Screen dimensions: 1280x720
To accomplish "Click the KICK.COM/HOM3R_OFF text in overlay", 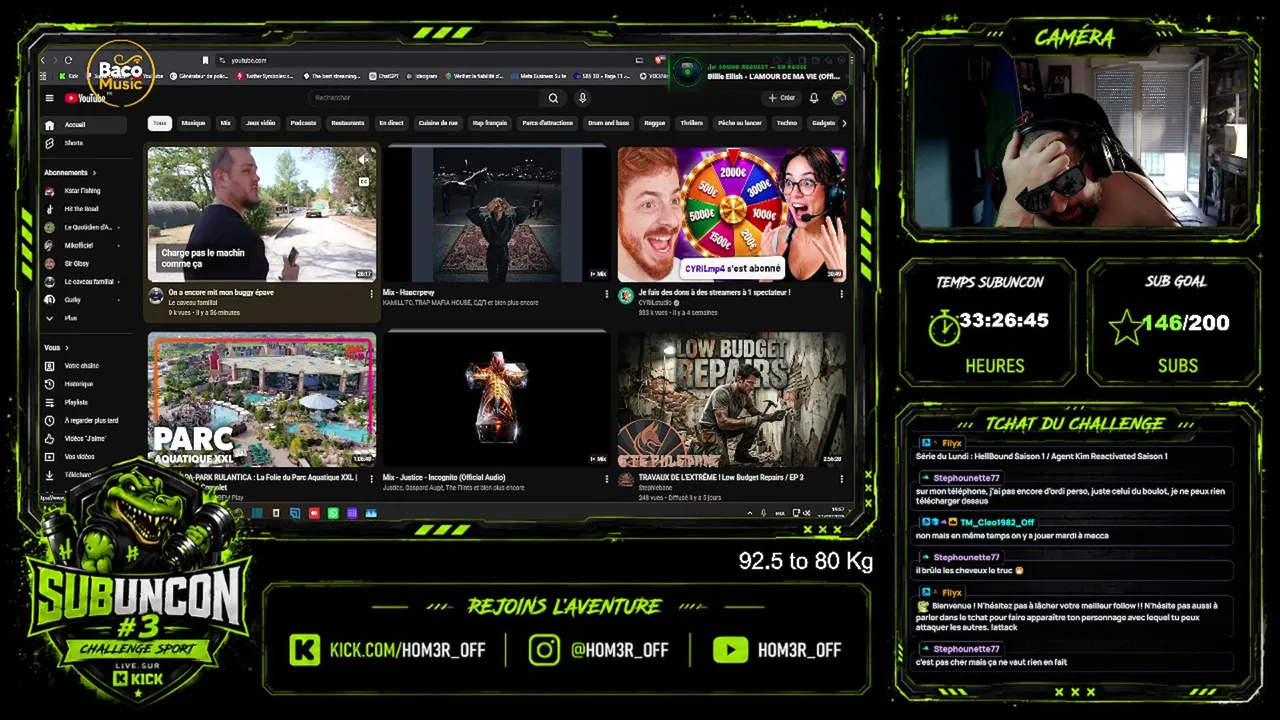I will [x=408, y=650].
